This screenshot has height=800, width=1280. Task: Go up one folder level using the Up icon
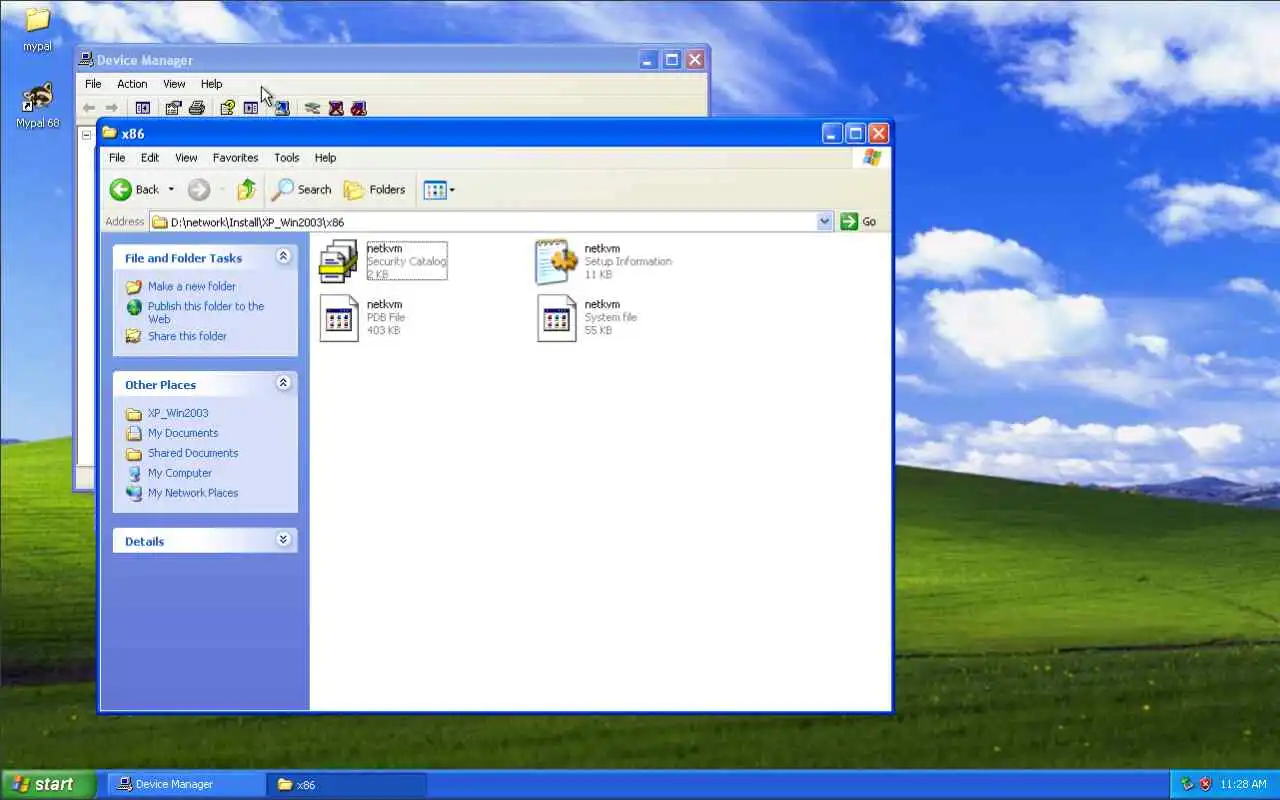coord(246,189)
